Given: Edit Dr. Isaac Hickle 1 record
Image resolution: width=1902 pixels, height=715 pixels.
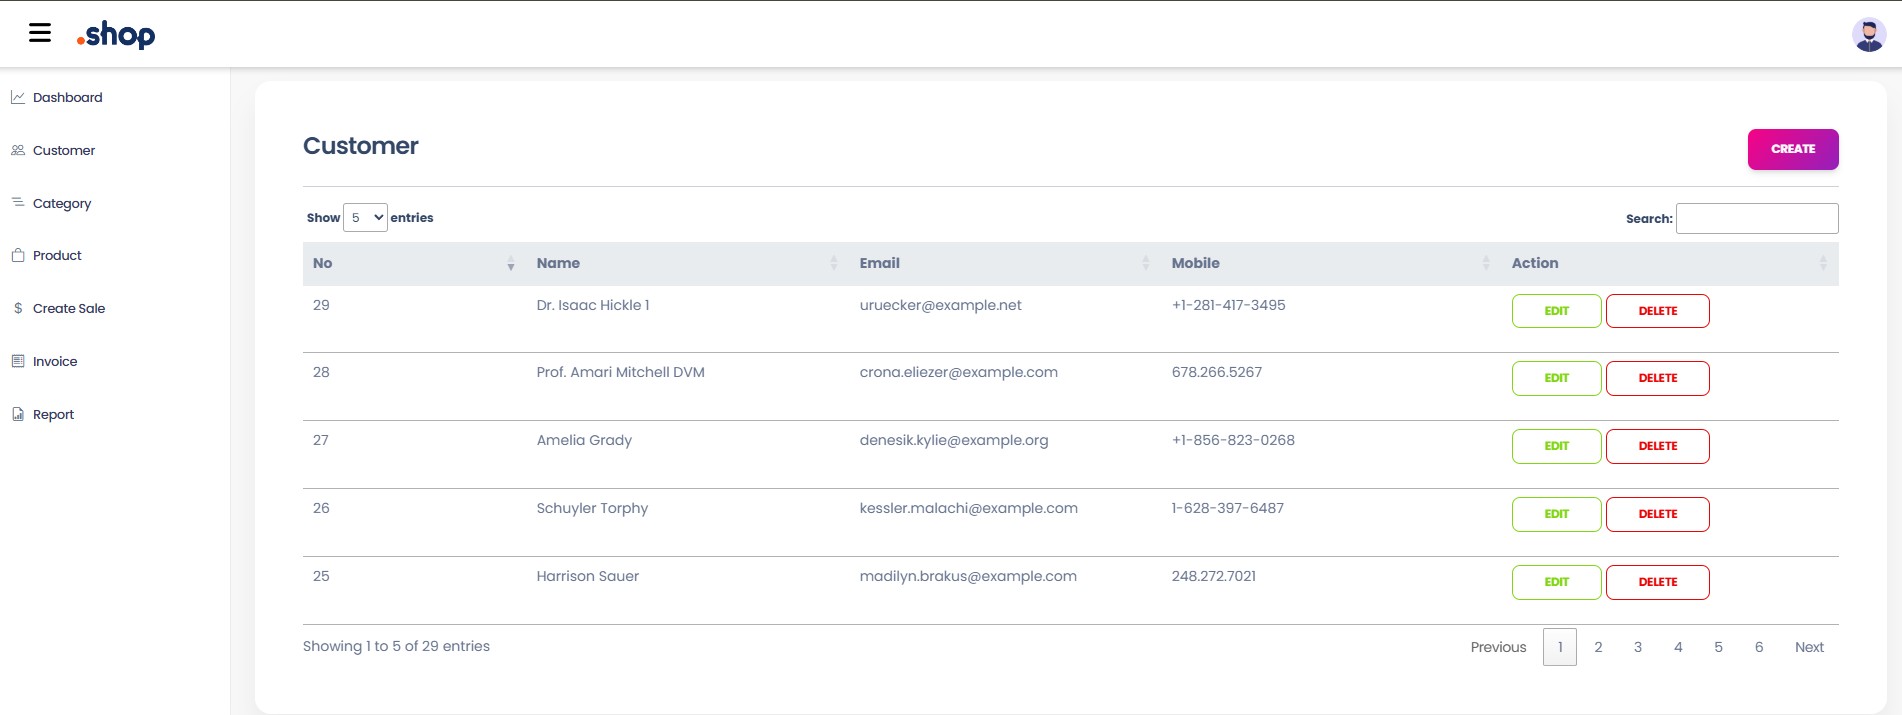Looking at the screenshot, I should point(1556,311).
